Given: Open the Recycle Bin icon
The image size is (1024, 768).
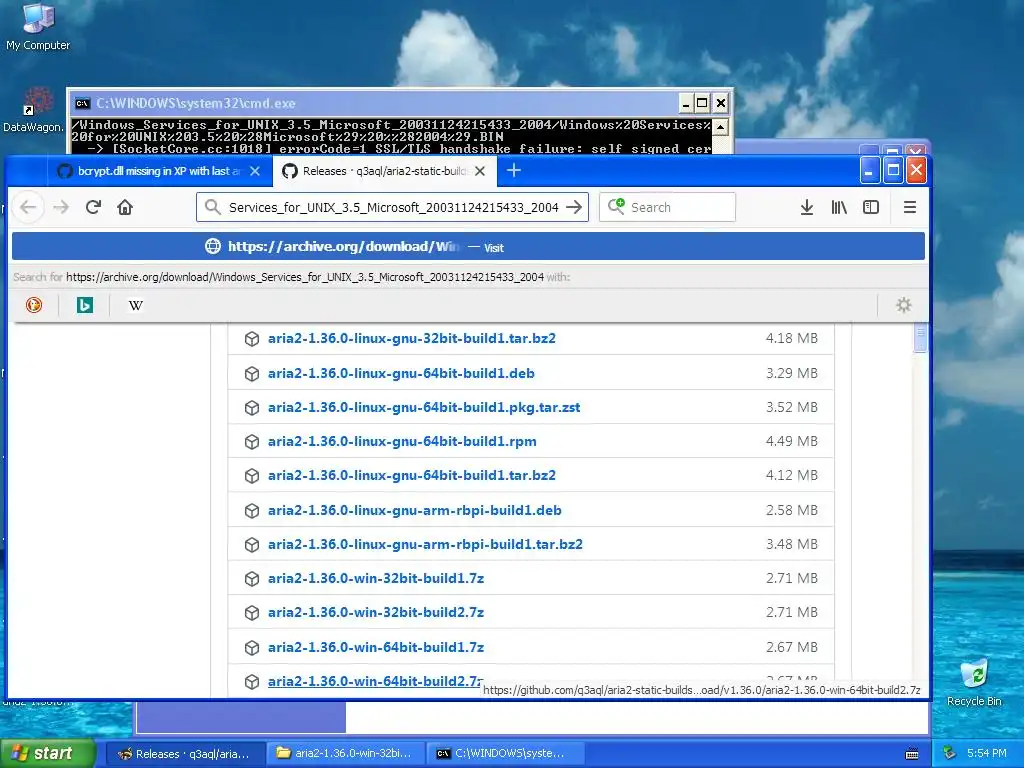Looking at the screenshot, I should coord(974,683).
